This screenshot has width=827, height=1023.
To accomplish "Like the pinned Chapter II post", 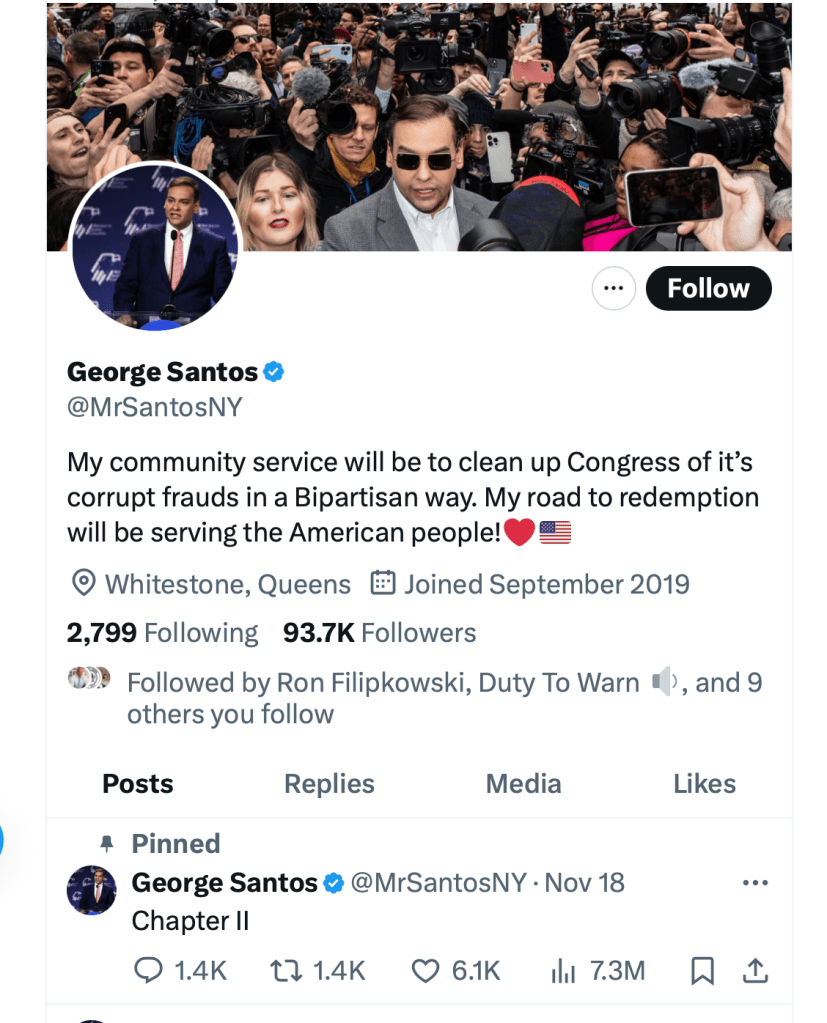I will 426,970.
